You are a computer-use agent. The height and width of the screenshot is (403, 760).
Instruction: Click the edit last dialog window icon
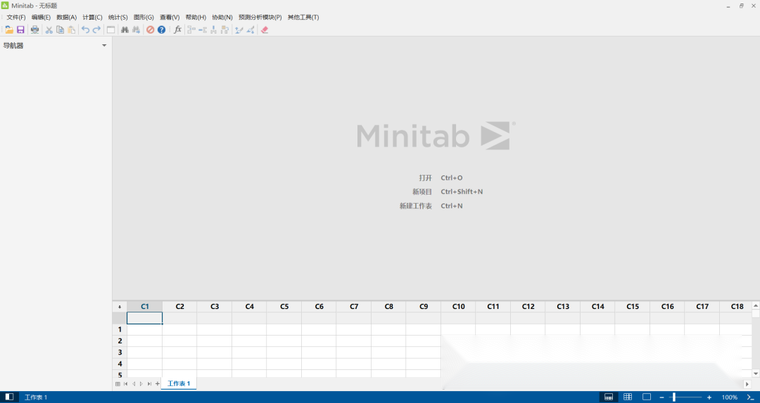pos(111,30)
